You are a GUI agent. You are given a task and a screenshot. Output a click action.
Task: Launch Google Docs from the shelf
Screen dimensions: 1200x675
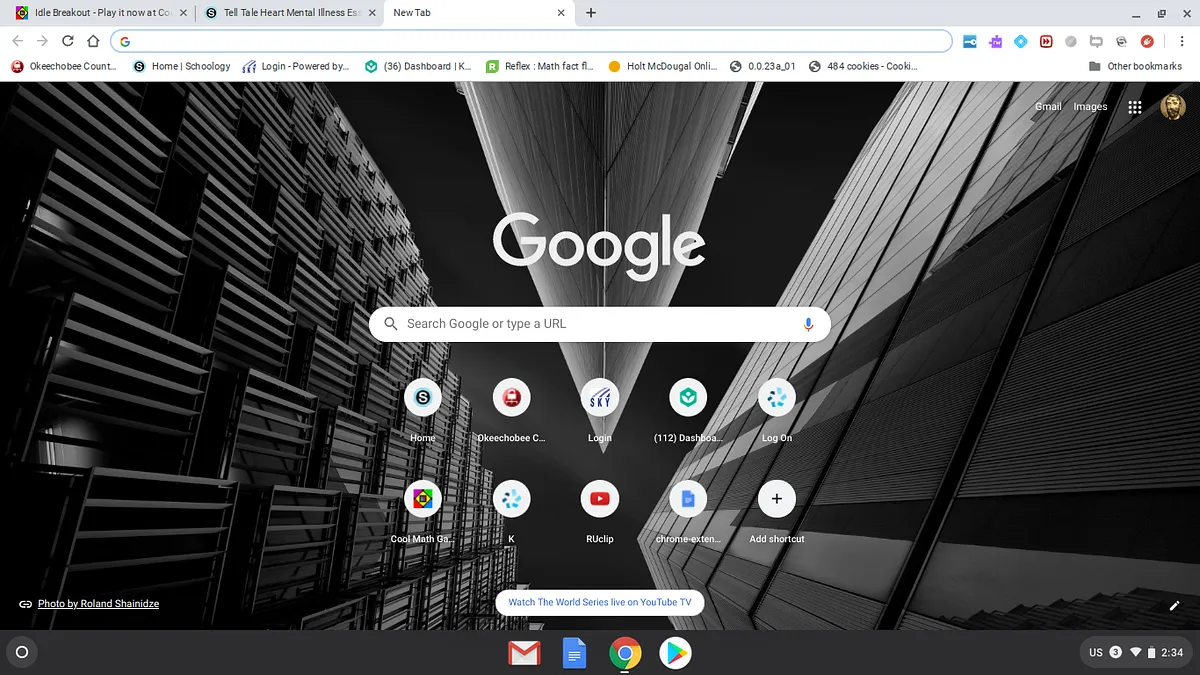point(574,654)
